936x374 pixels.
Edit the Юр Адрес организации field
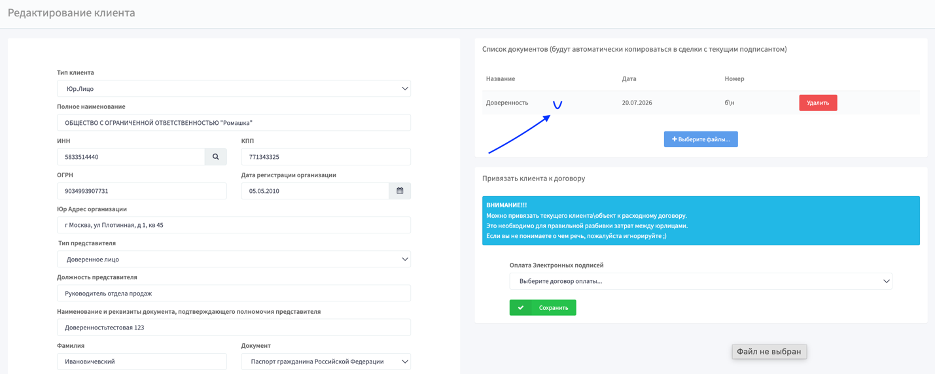[234, 225]
